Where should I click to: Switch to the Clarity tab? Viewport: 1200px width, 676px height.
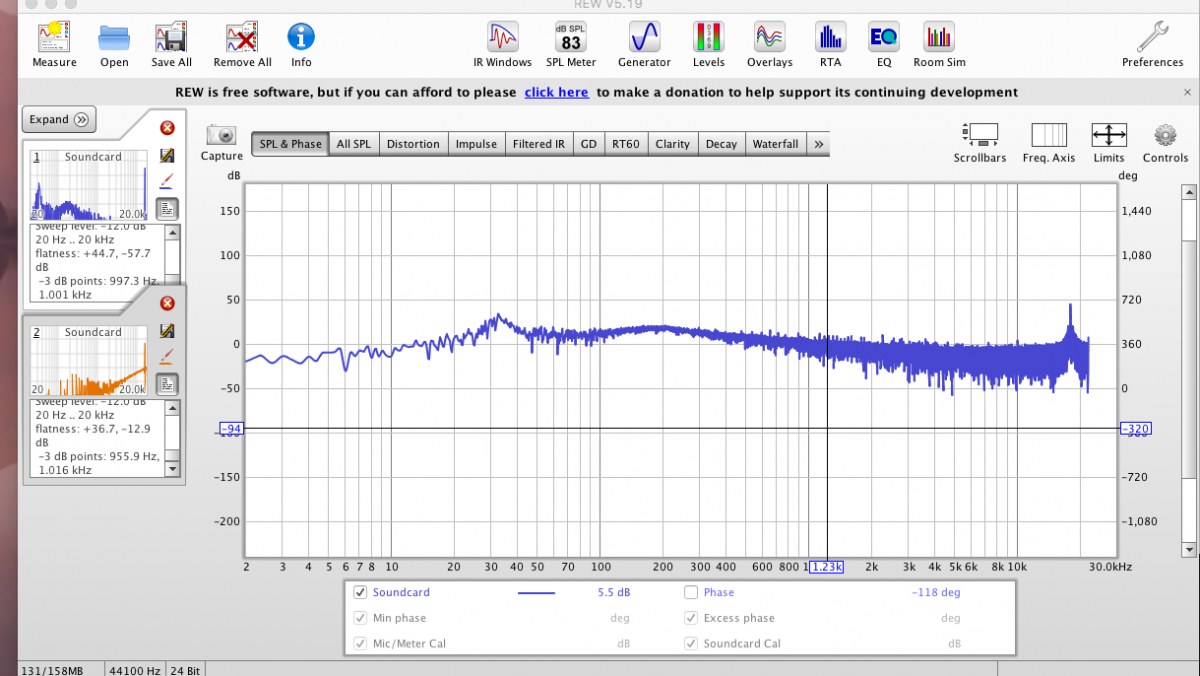point(672,144)
